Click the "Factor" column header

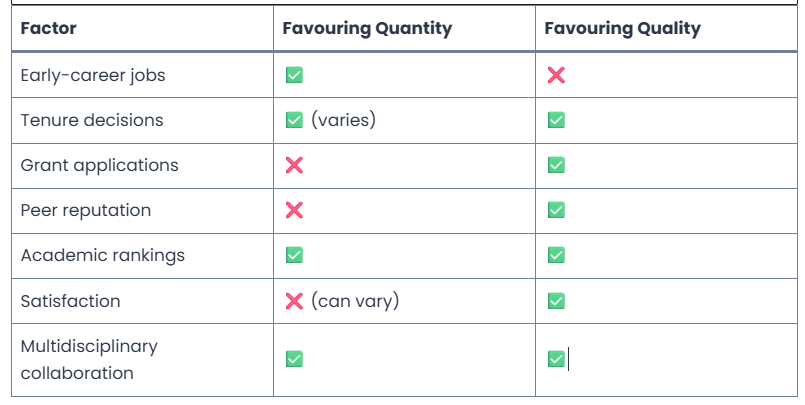(48, 29)
